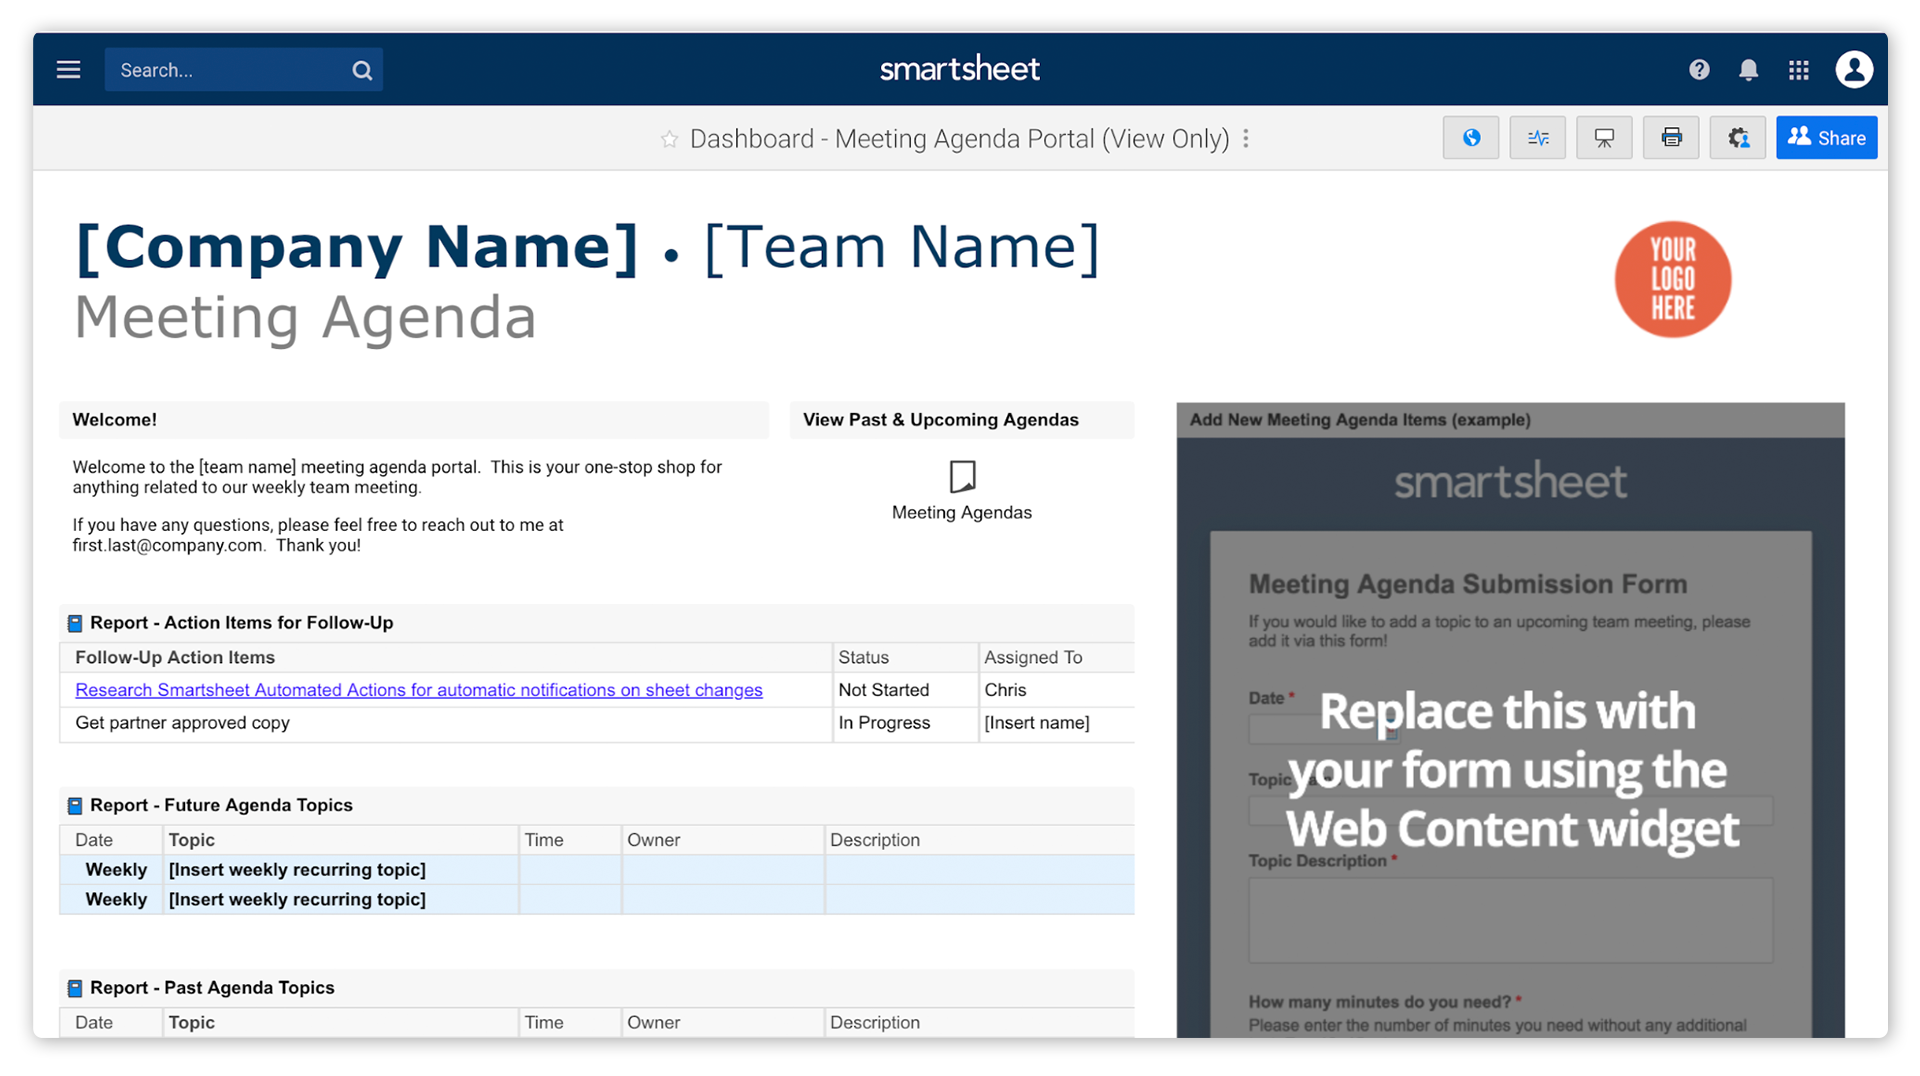Start presentation view mode
This screenshot has width=1920, height=1076.
click(1604, 138)
